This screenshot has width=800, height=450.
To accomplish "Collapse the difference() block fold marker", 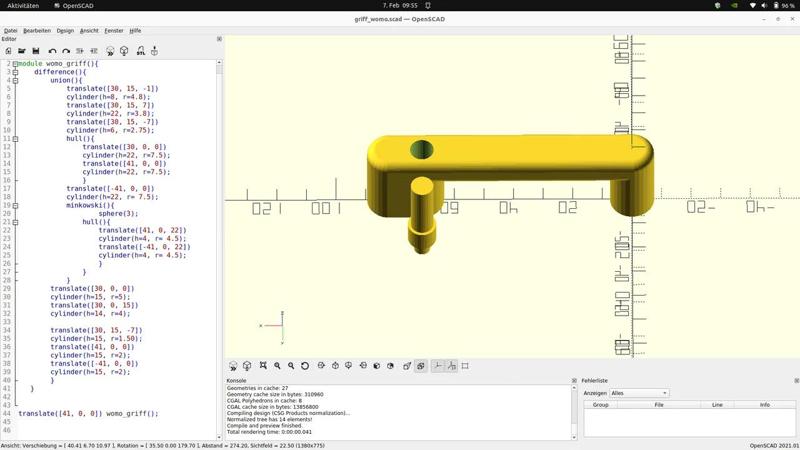I will click(15, 72).
